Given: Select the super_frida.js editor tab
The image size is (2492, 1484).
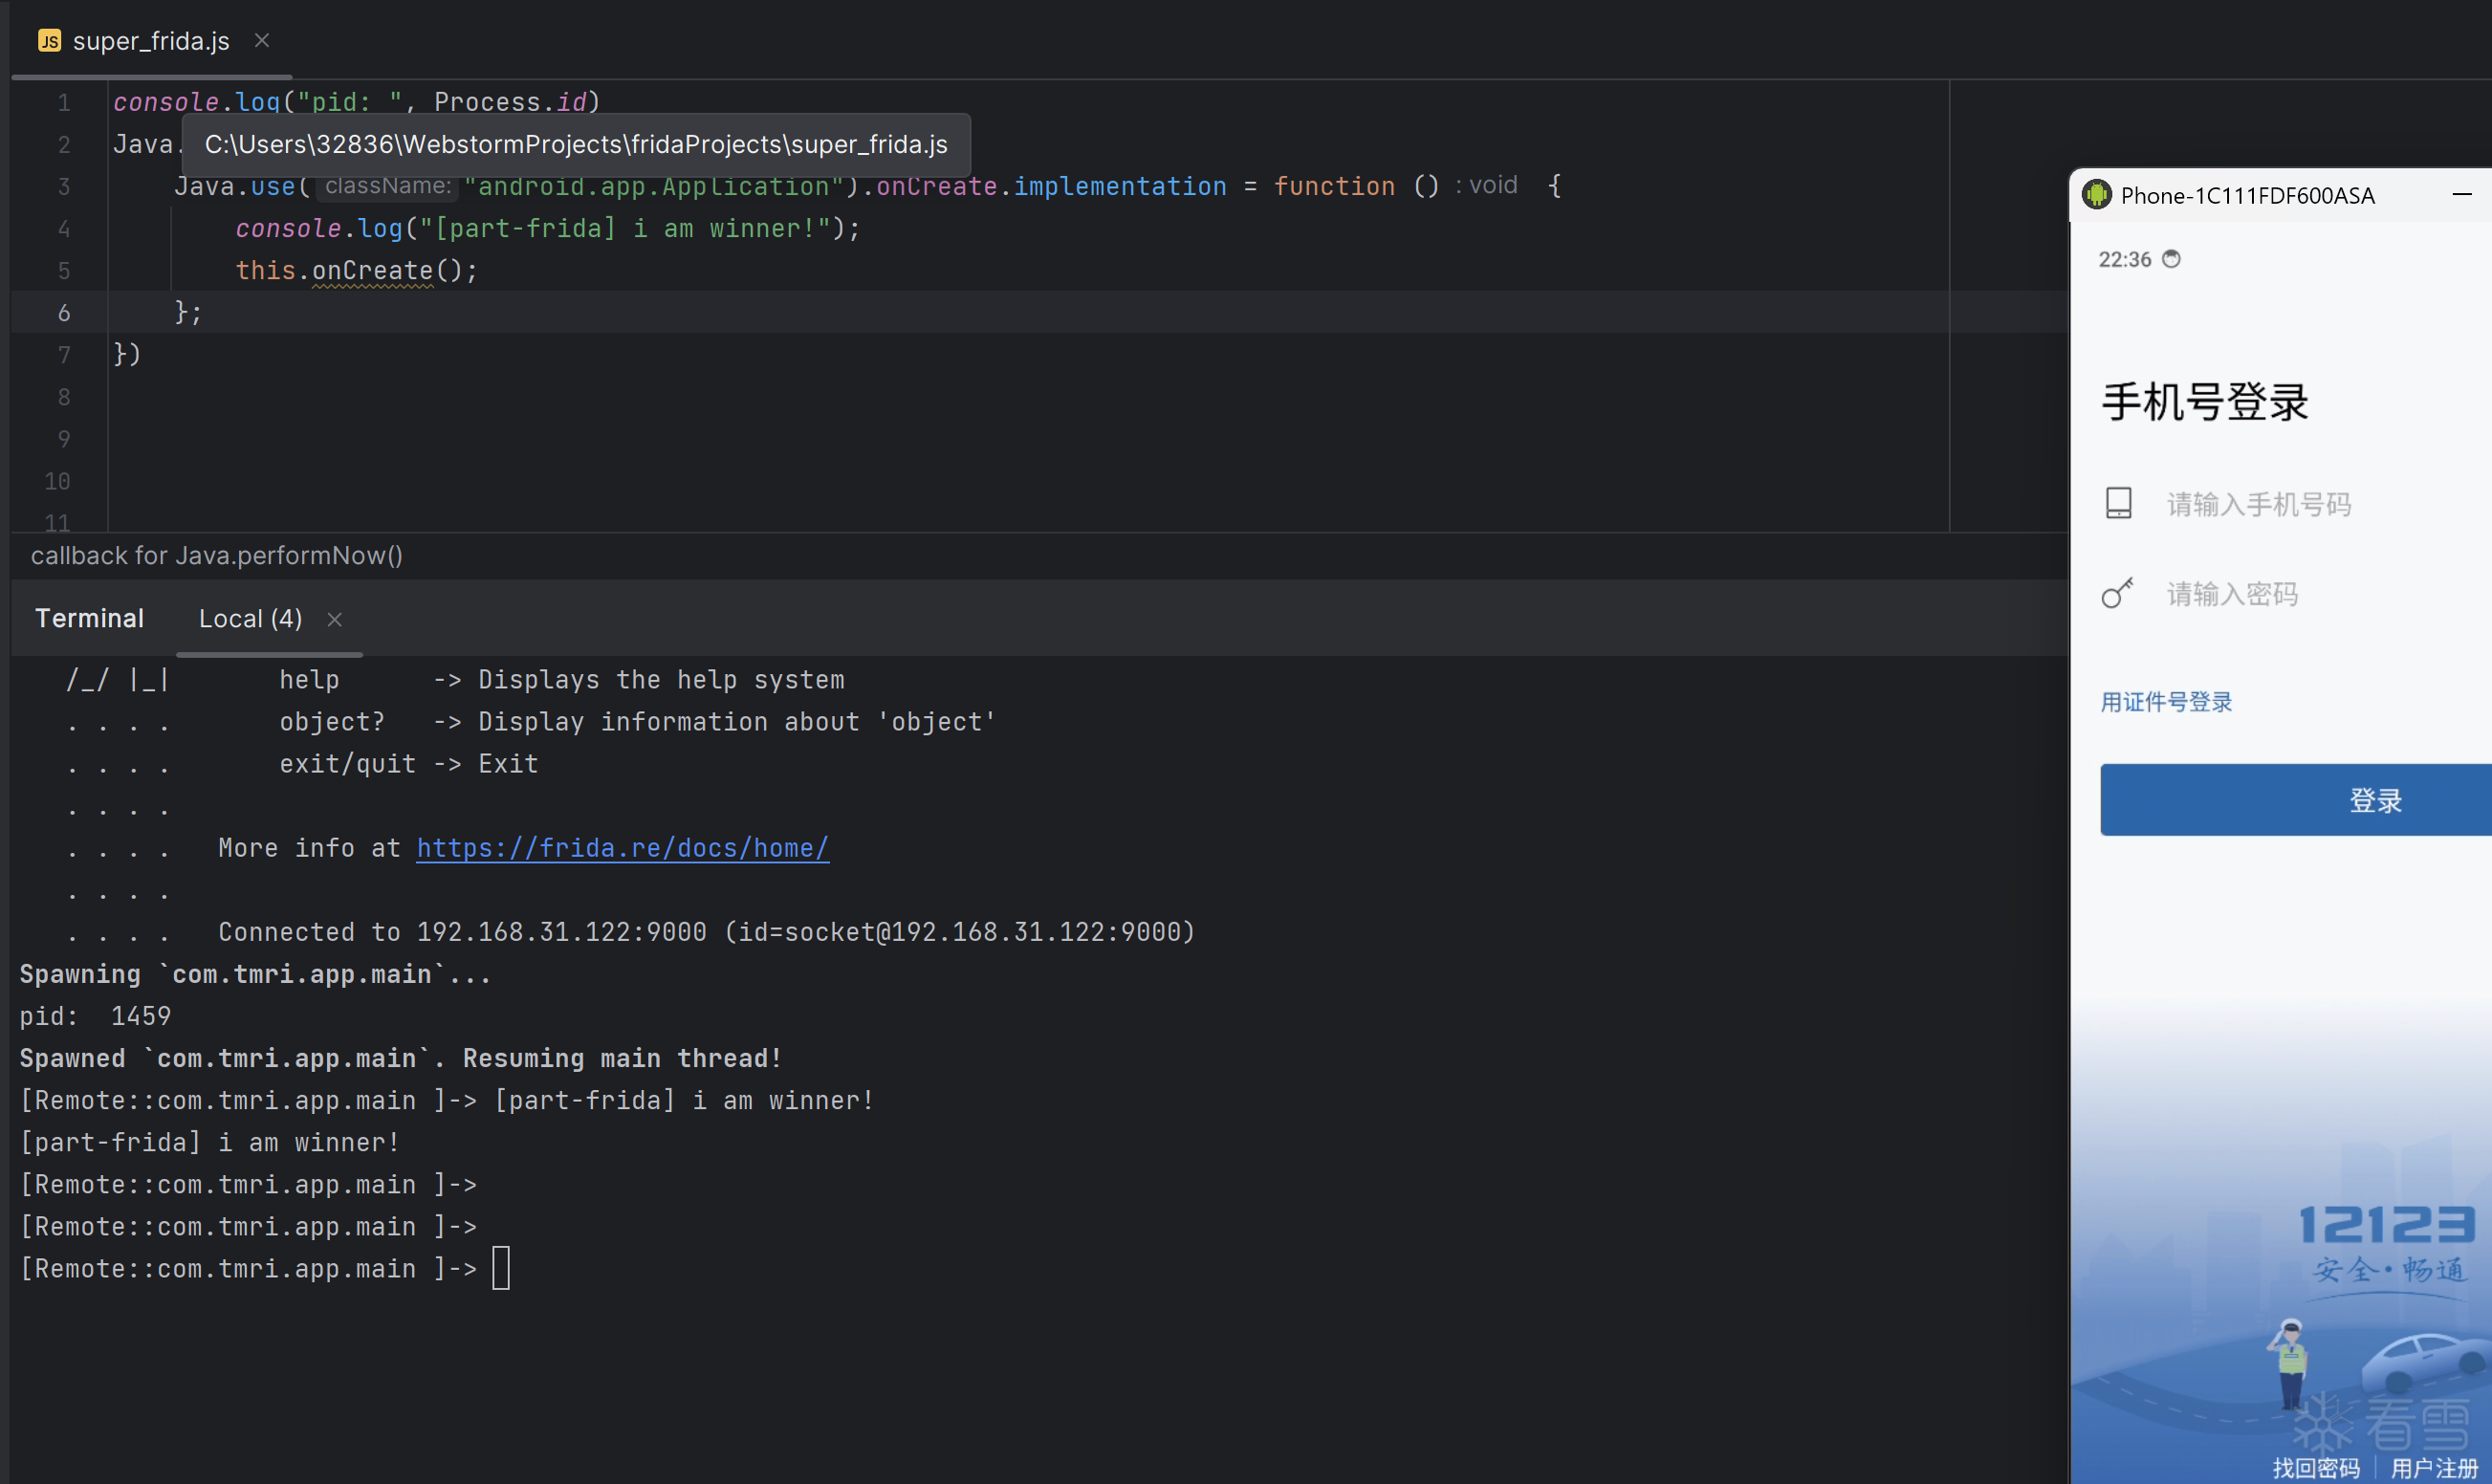Looking at the screenshot, I should point(150,41).
